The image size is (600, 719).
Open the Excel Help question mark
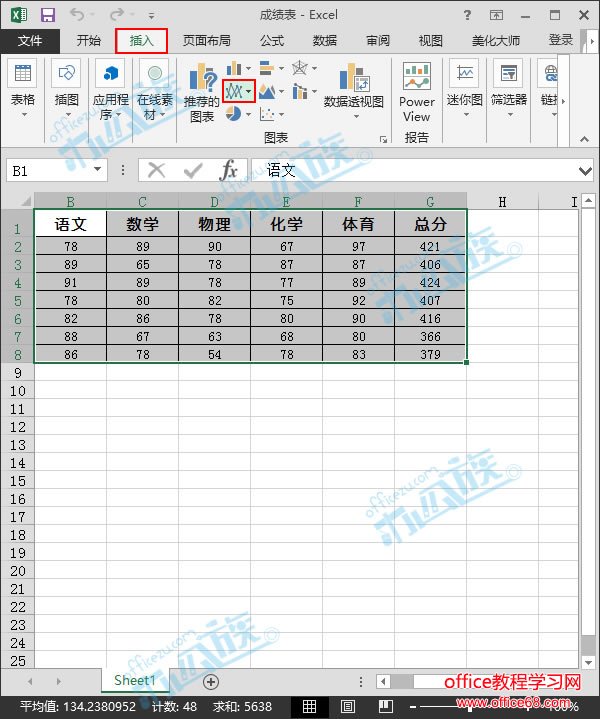467,15
